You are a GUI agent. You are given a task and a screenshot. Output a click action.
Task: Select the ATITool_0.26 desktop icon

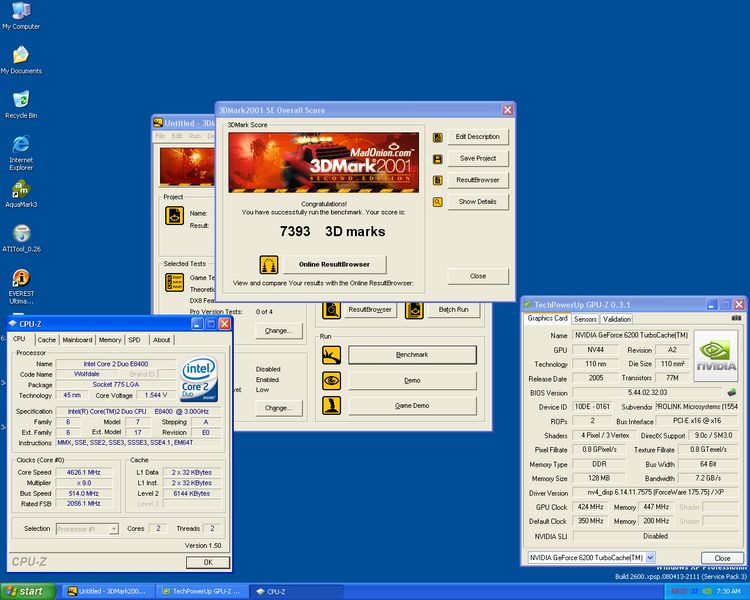[22, 238]
